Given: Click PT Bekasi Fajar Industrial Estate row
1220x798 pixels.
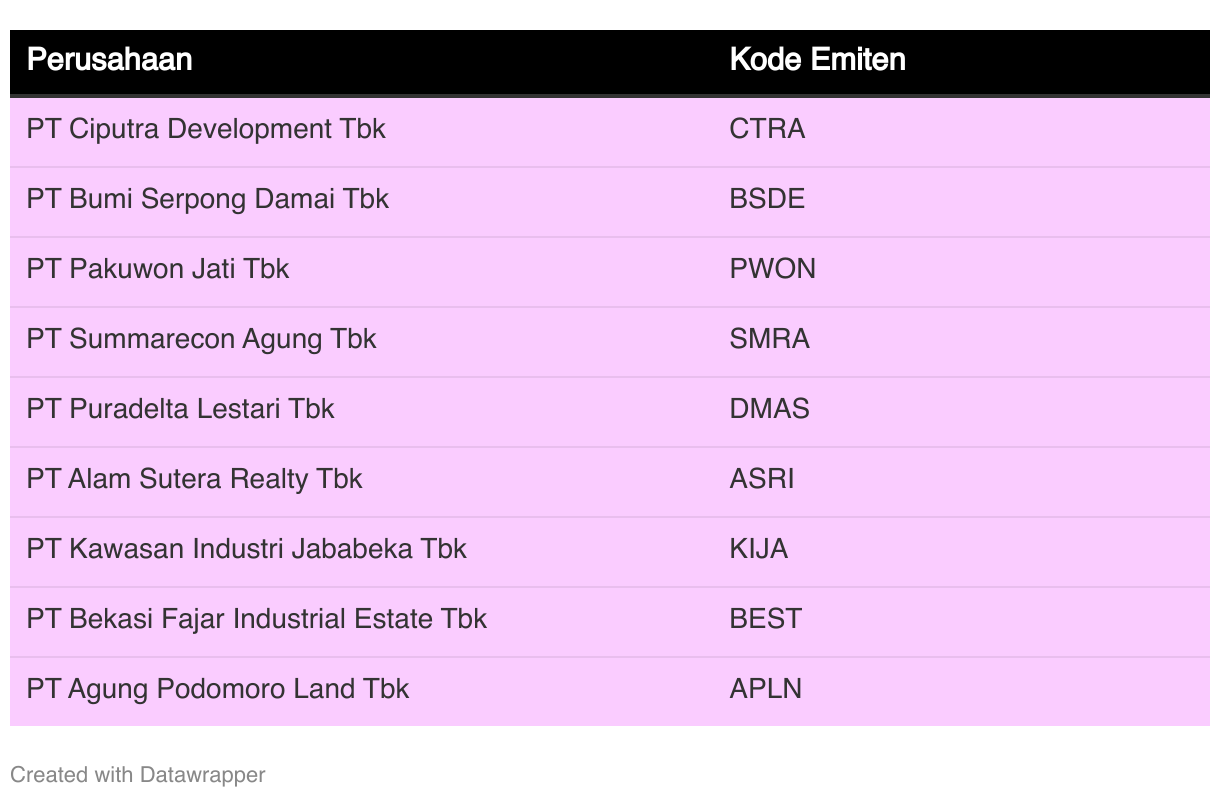Looking at the screenshot, I should (610, 619).
